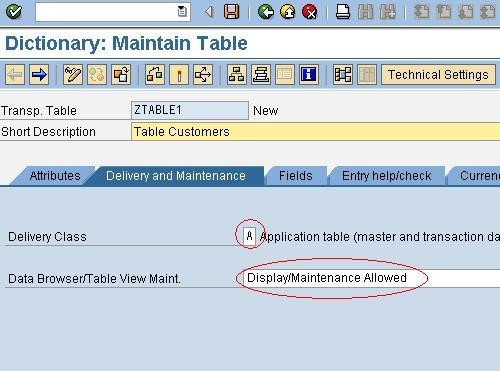The height and width of the screenshot is (371, 500).
Task: Click the Other Object icon
Action: click(121, 74)
